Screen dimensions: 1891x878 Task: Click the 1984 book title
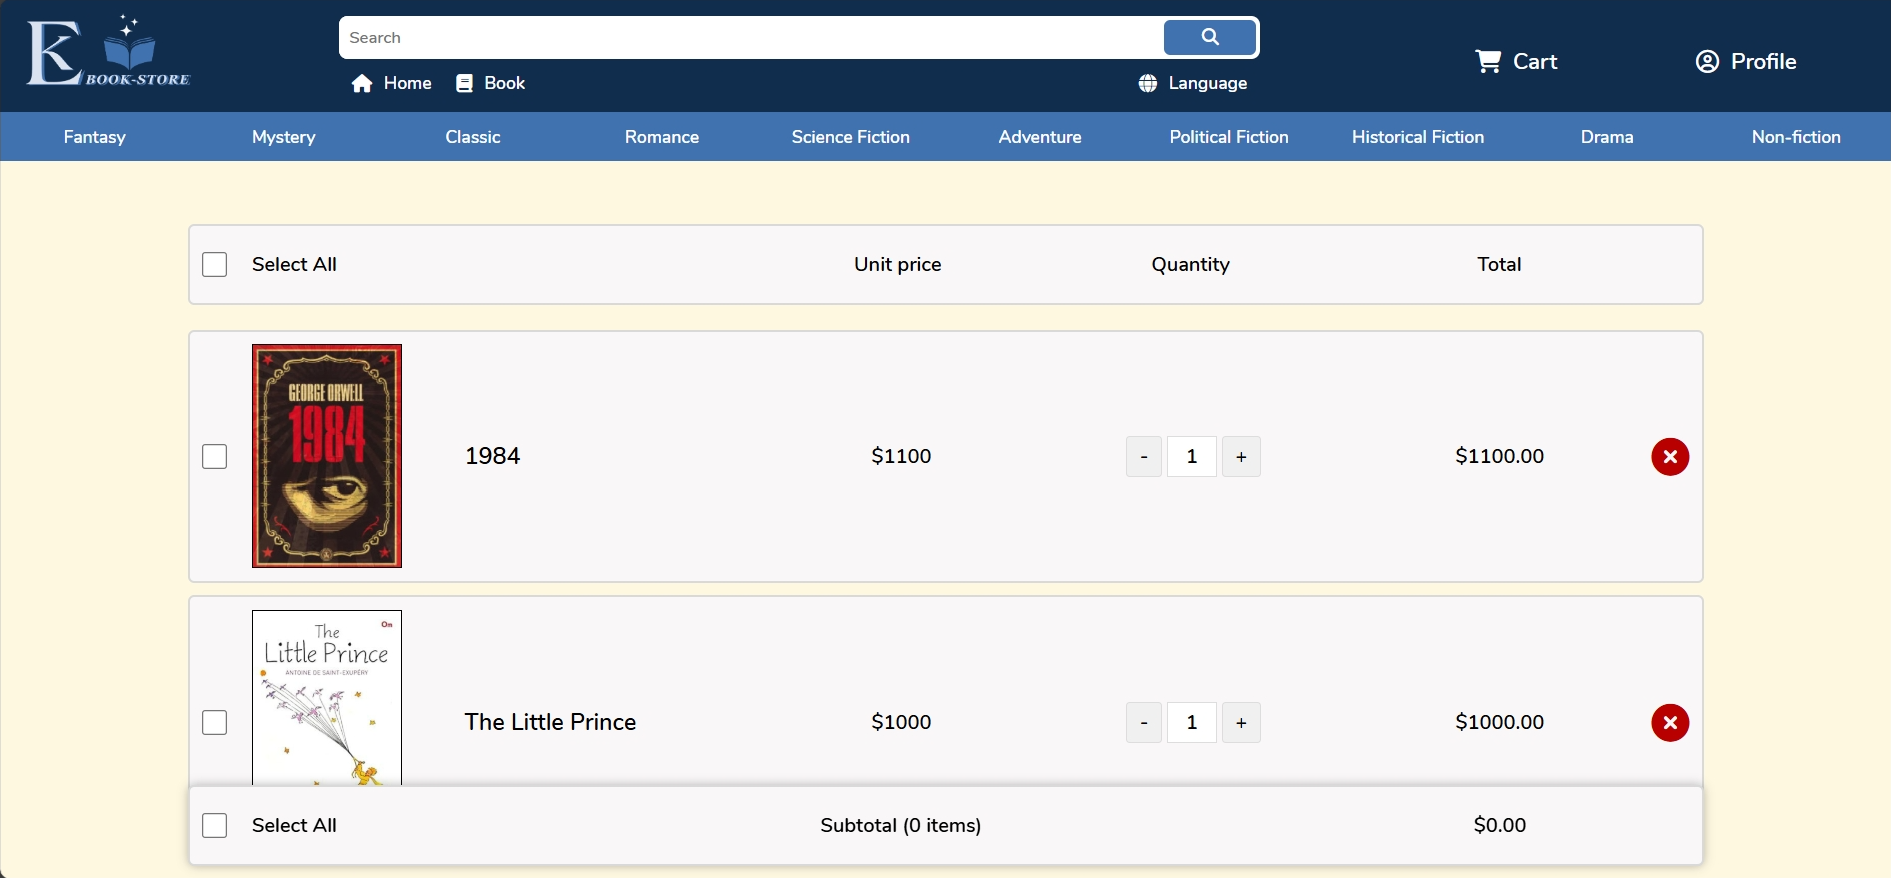492,457
